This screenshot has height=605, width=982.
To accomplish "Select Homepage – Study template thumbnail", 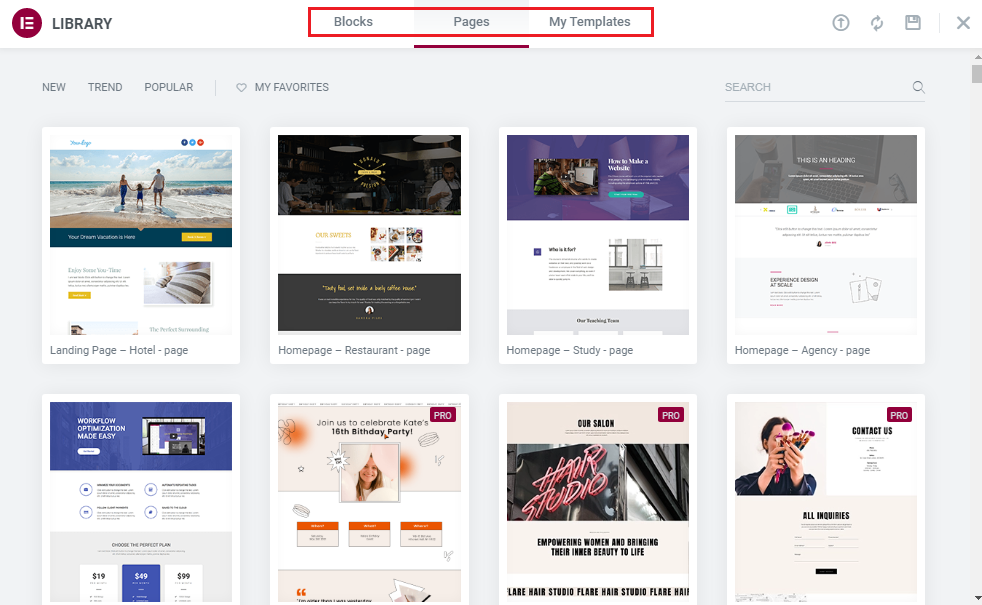I will [x=597, y=235].
